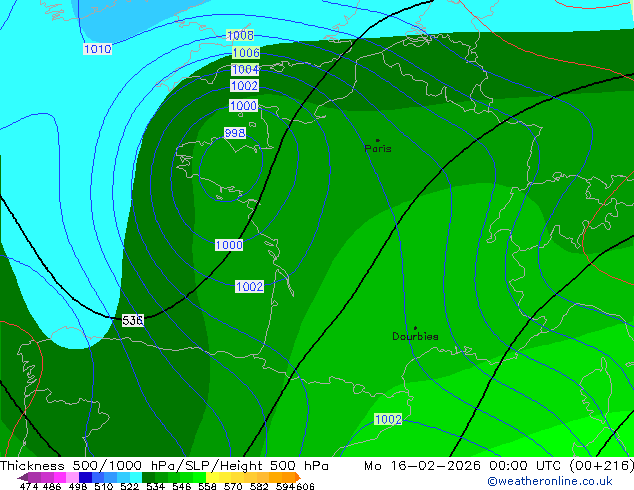Screen dimensions: 634x490
Task: Click the 998 hPa isobar label
Action: coord(235,133)
